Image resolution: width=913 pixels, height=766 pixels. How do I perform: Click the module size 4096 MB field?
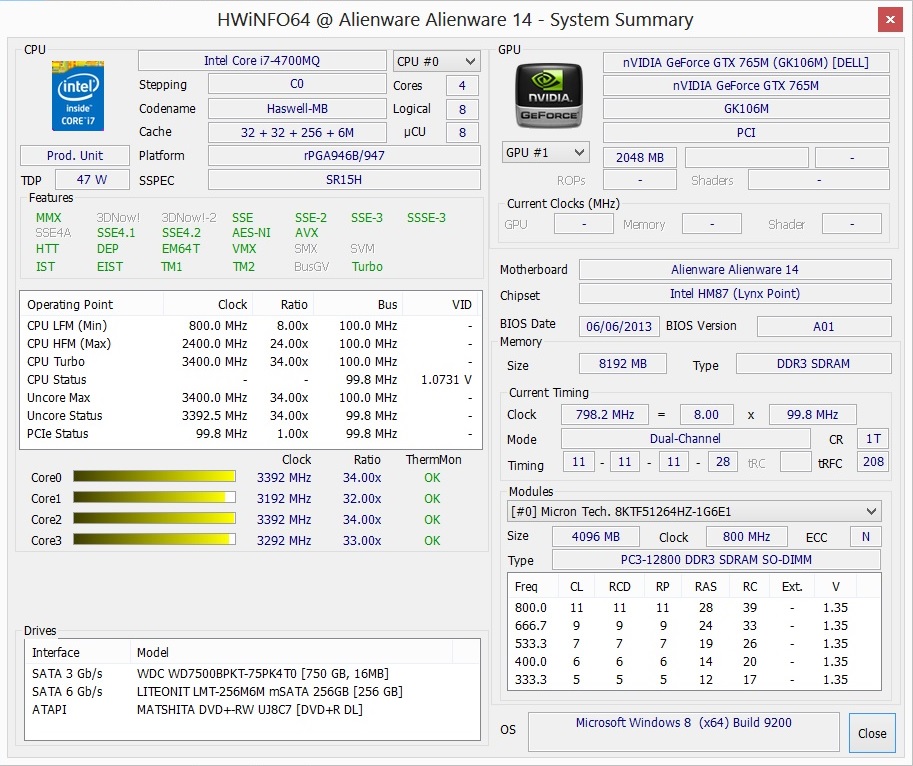pyautogui.click(x=596, y=536)
